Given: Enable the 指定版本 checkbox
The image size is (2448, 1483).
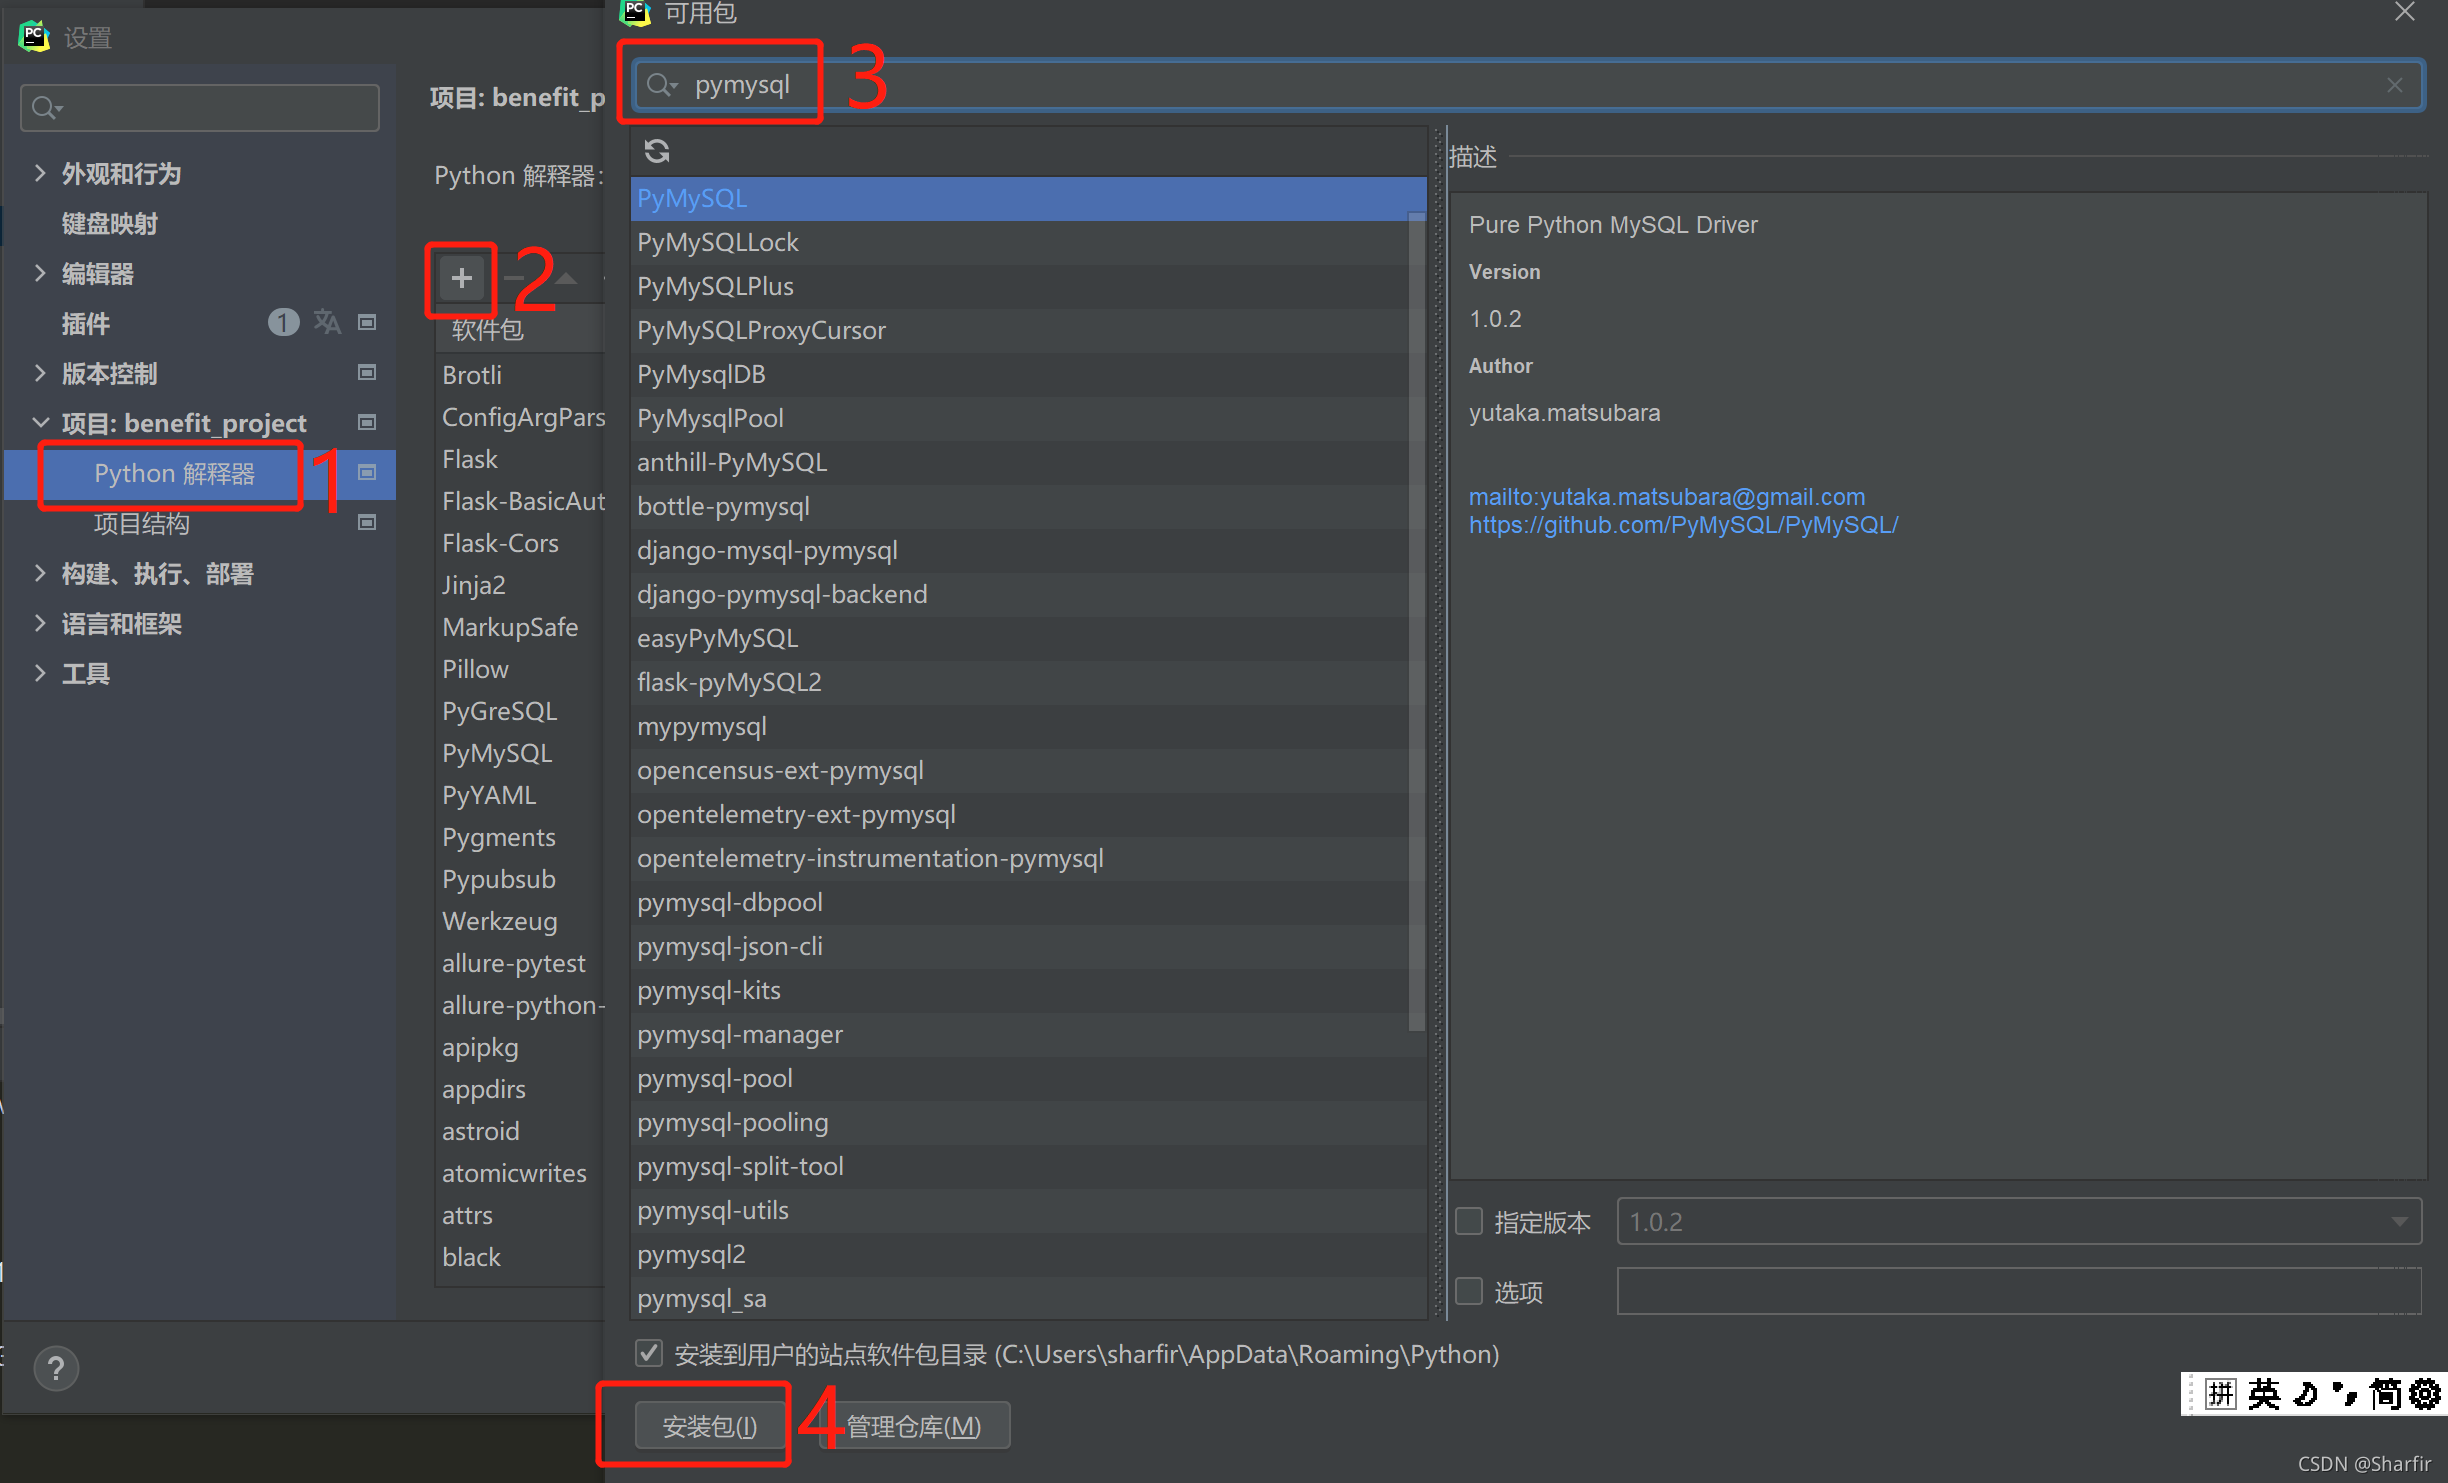Looking at the screenshot, I should [1468, 1221].
